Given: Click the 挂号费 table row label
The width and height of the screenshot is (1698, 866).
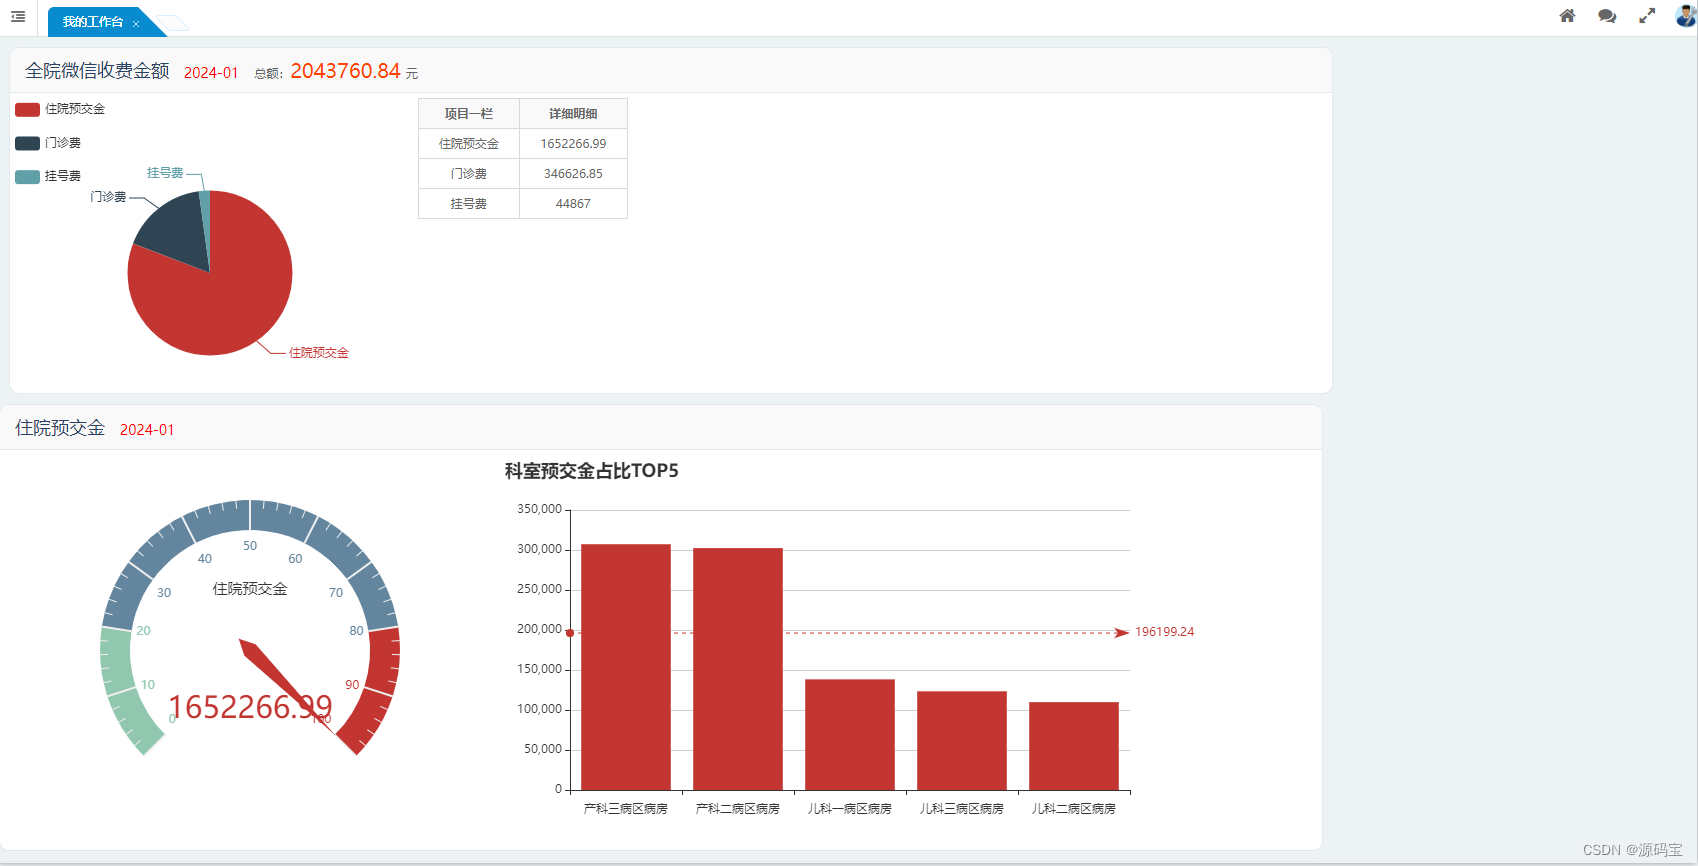Looking at the screenshot, I should point(469,204).
